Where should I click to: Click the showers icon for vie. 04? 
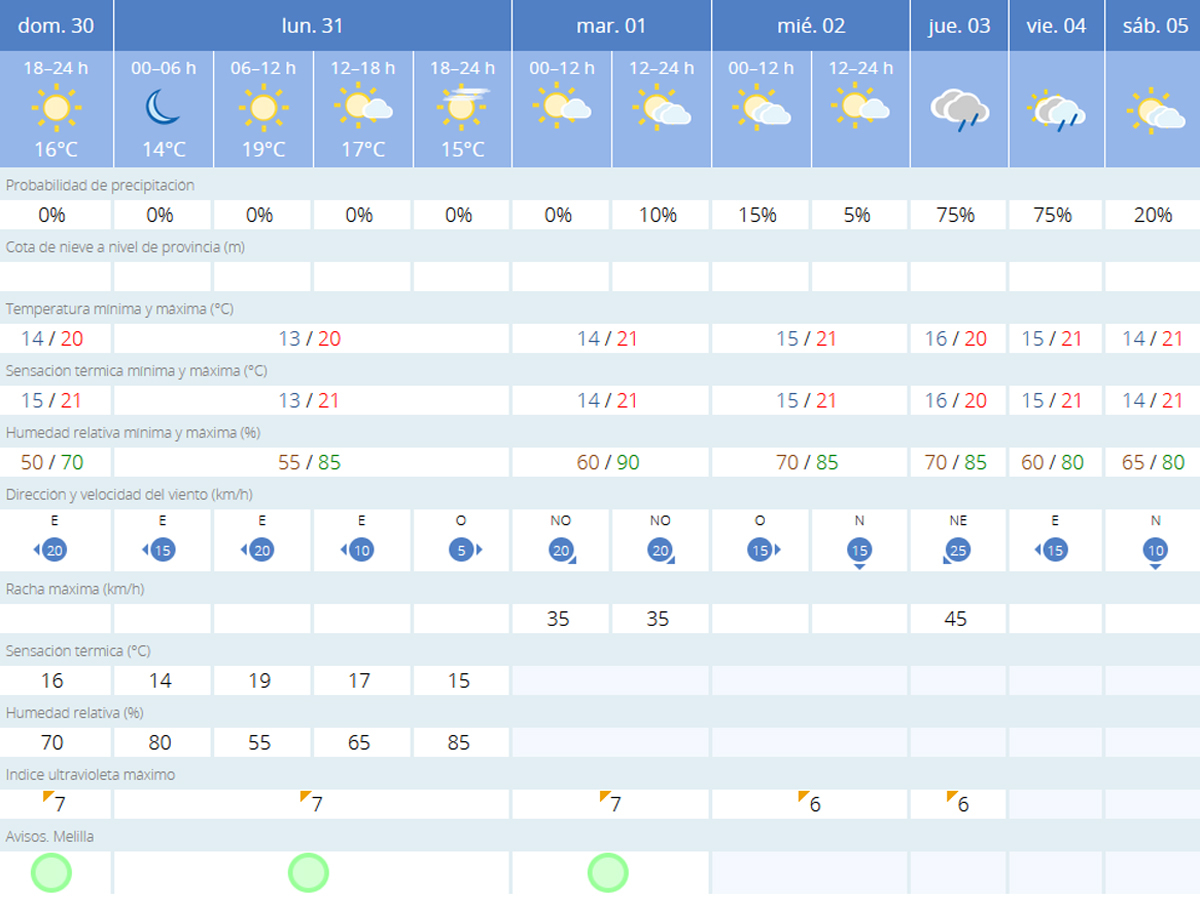click(x=1057, y=110)
